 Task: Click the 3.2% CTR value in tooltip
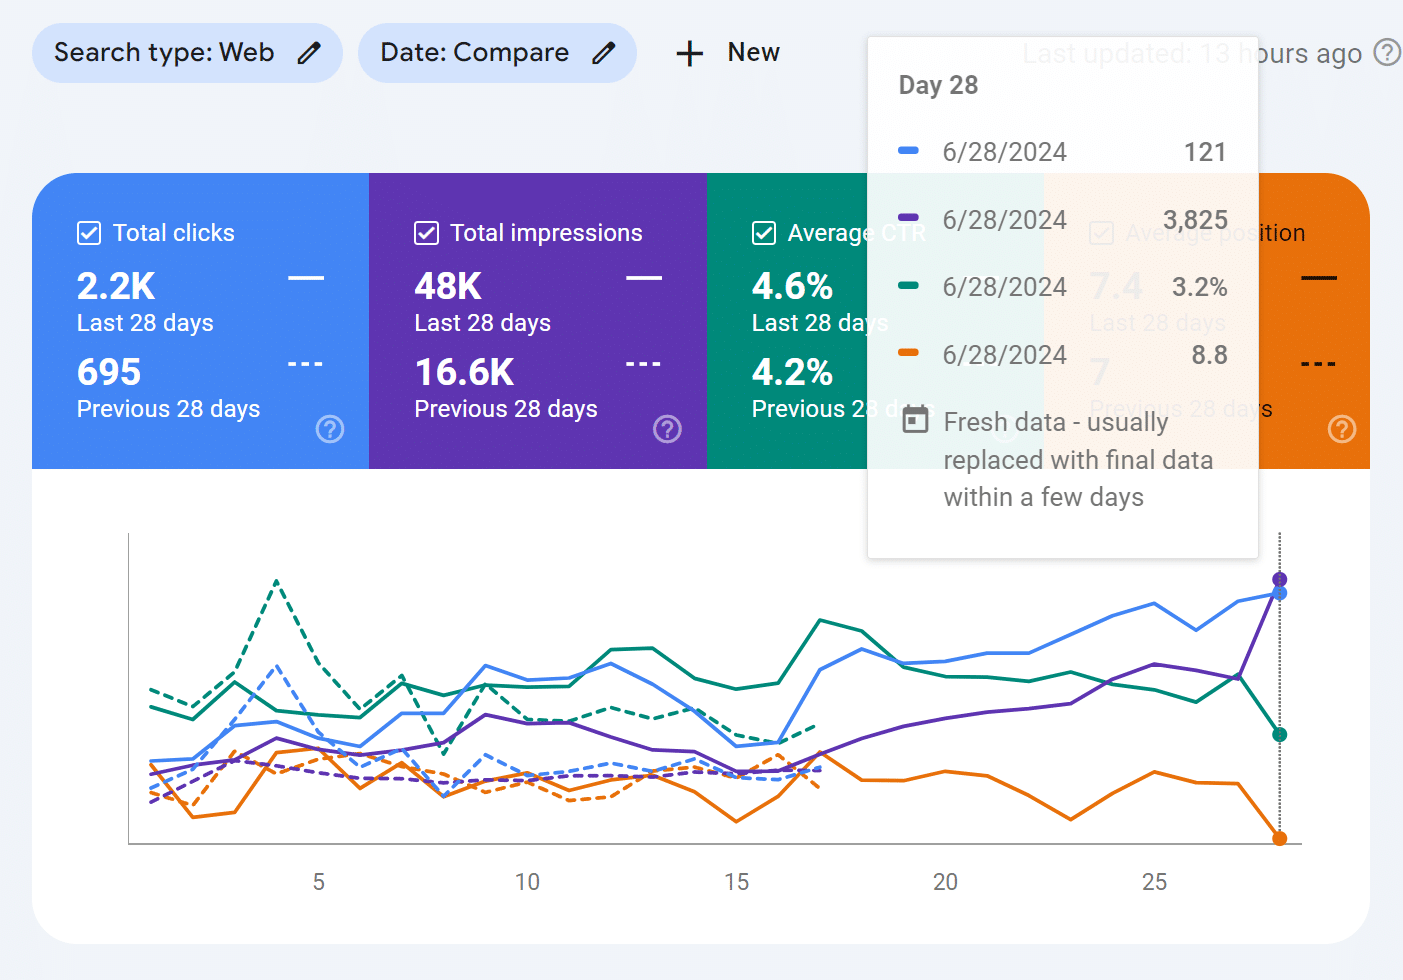(x=1200, y=287)
